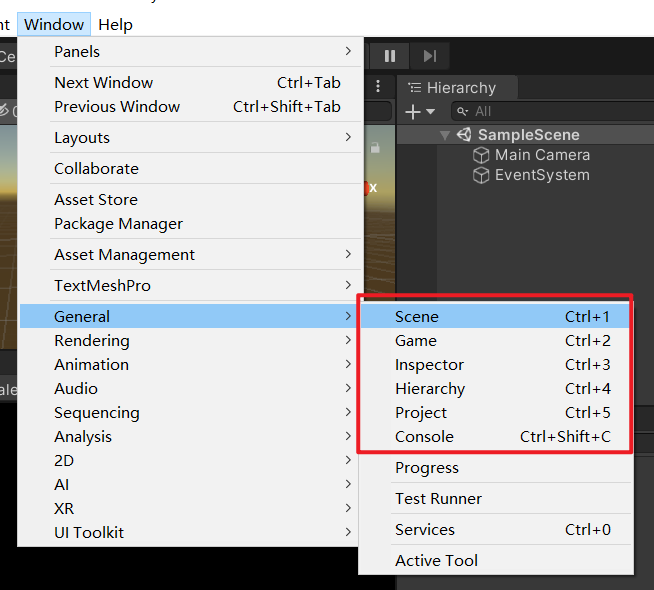Expand the Audio submenu
Screen dimensions: 654x590
[190, 389]
